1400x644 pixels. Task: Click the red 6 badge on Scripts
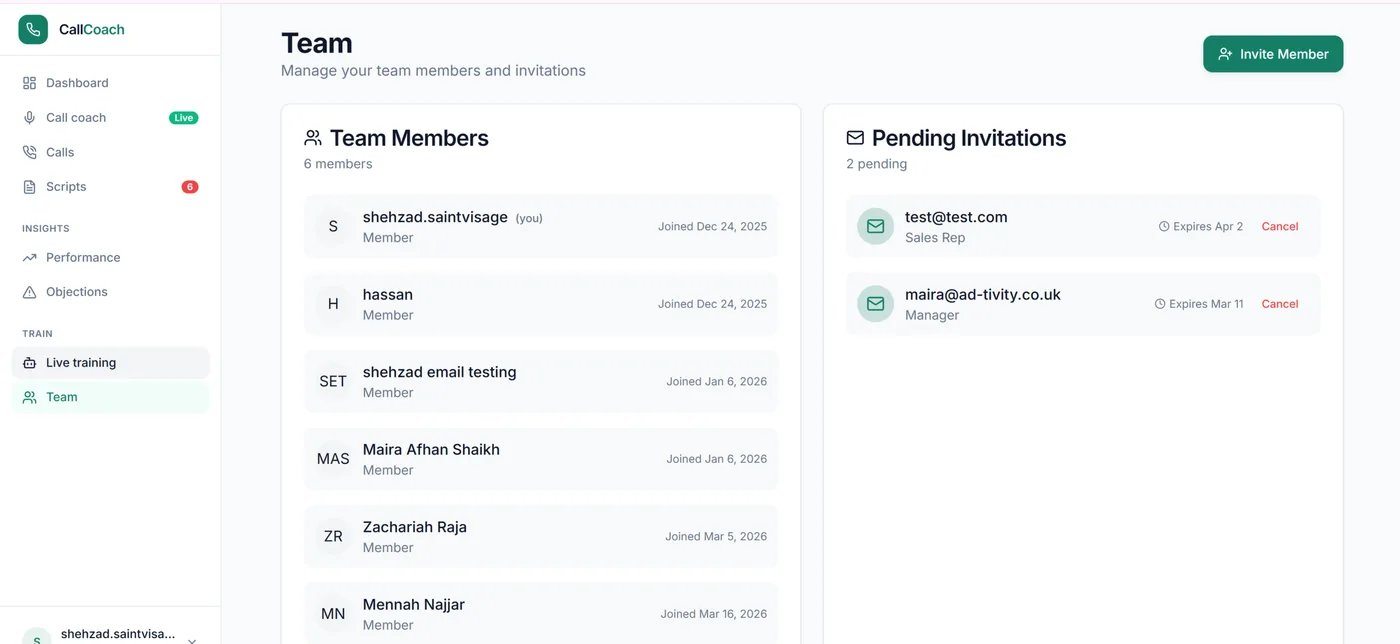(190, 187)
